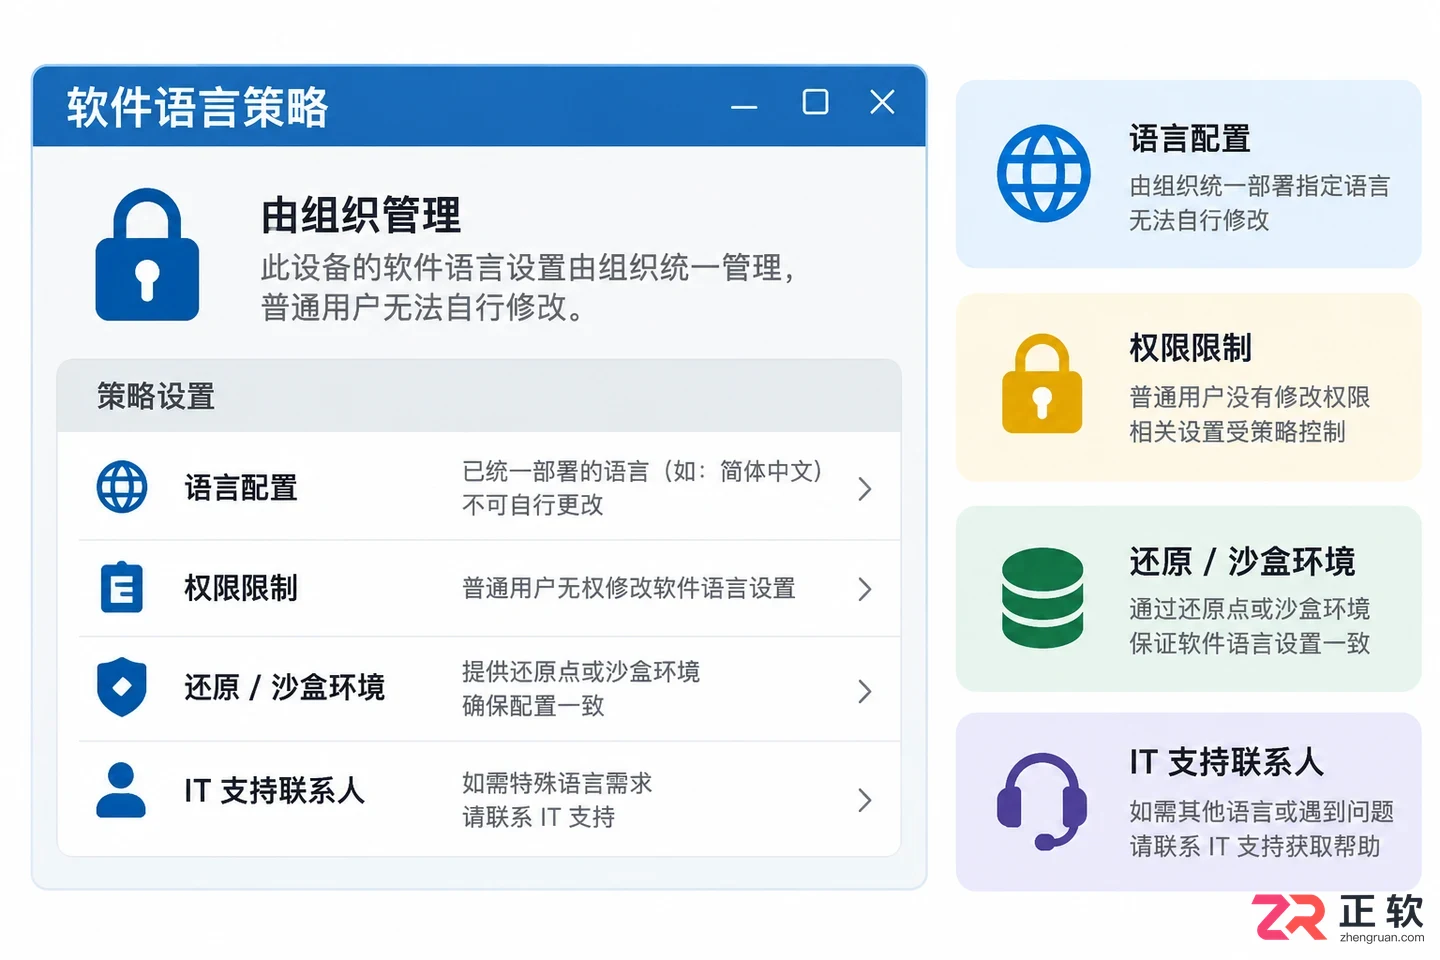Click the yellow padlock icon on 权限限制 card

[1042, 384]
